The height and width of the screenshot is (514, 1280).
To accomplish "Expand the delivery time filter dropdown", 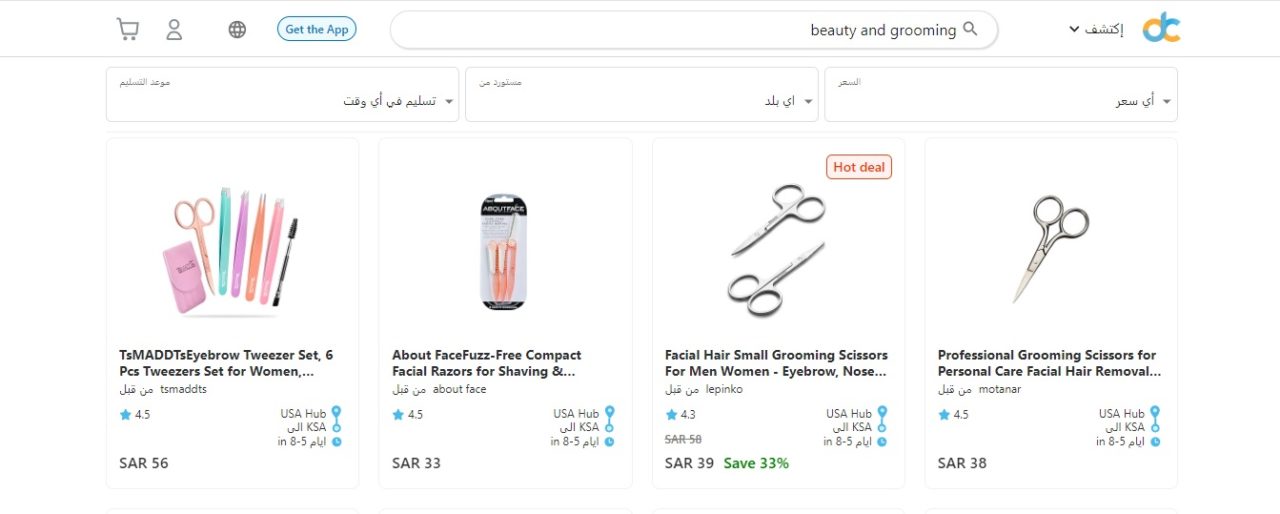I will tap(282, 95).
